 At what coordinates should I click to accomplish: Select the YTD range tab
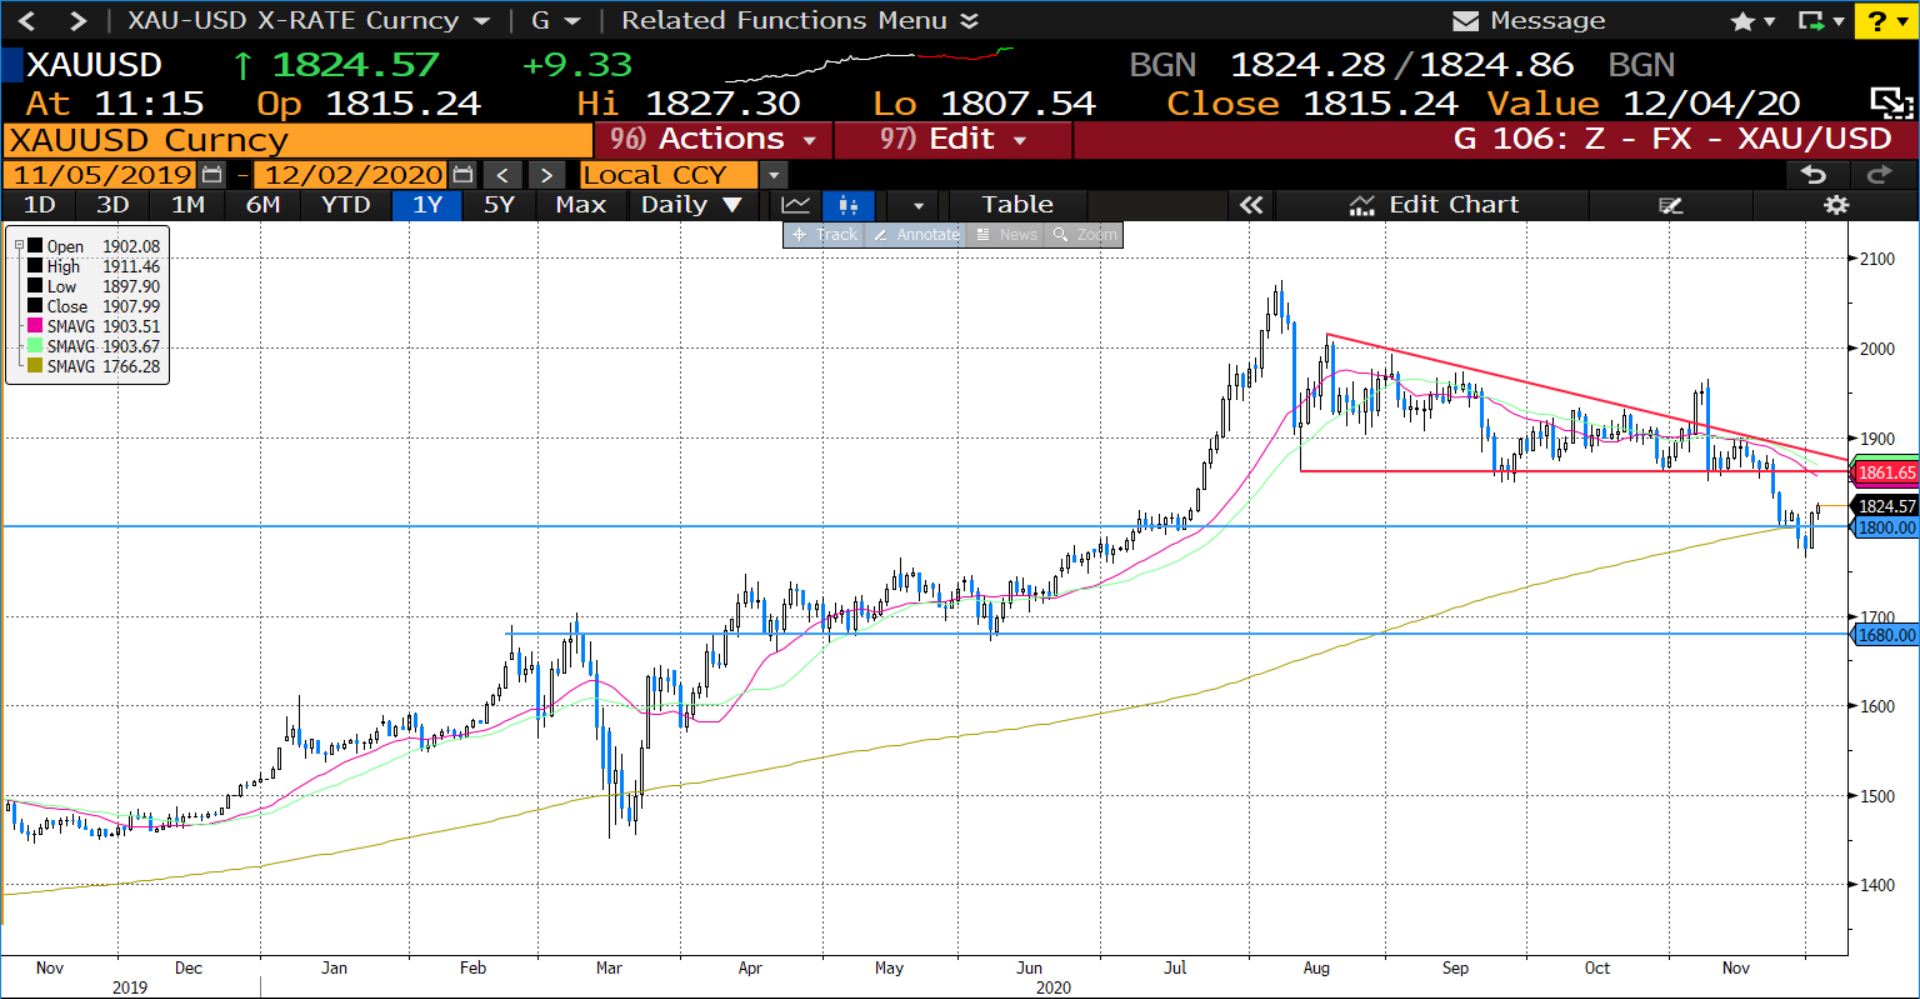click(345, 205)
